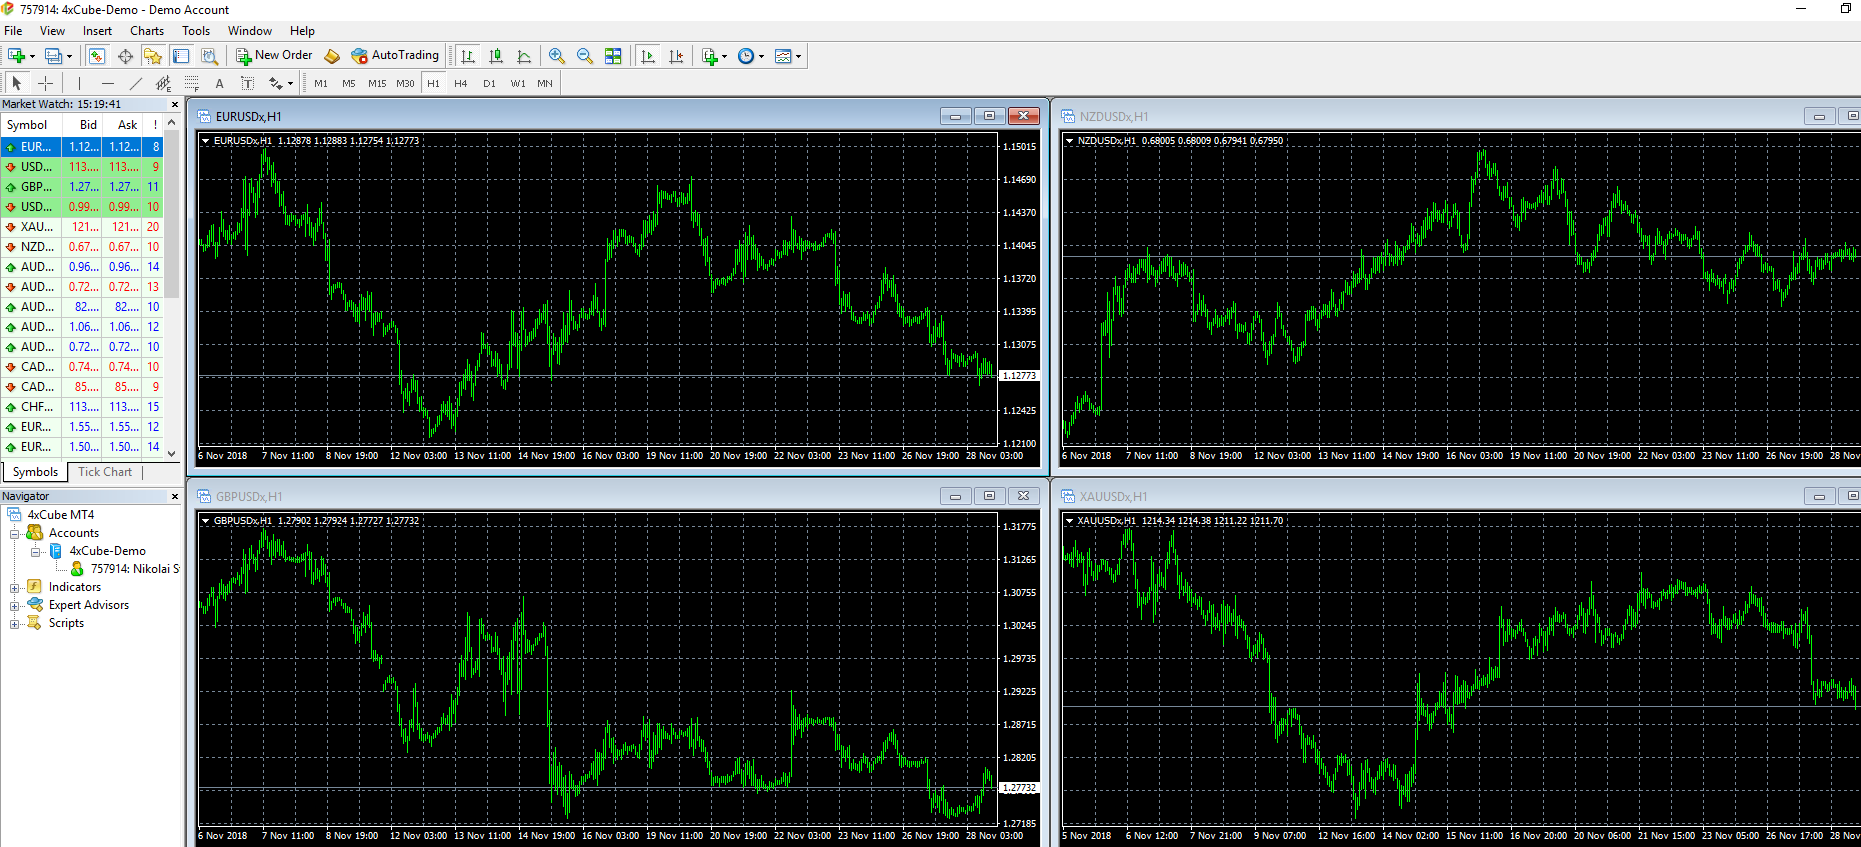The width and height of the screenshot is (1861, 847).
Task: Open the Templates icon
Action: [783, 56]
